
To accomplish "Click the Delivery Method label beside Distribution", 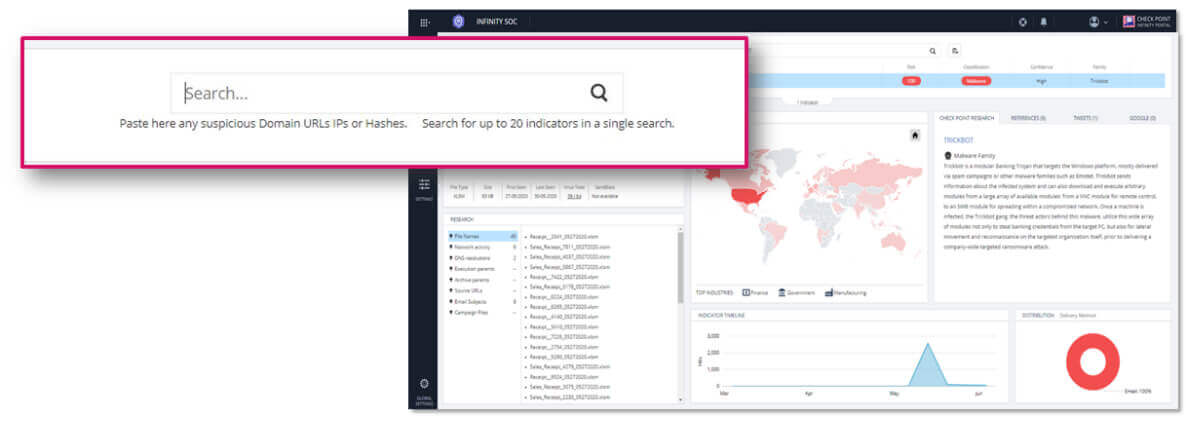I will [x=1078, y=315].
